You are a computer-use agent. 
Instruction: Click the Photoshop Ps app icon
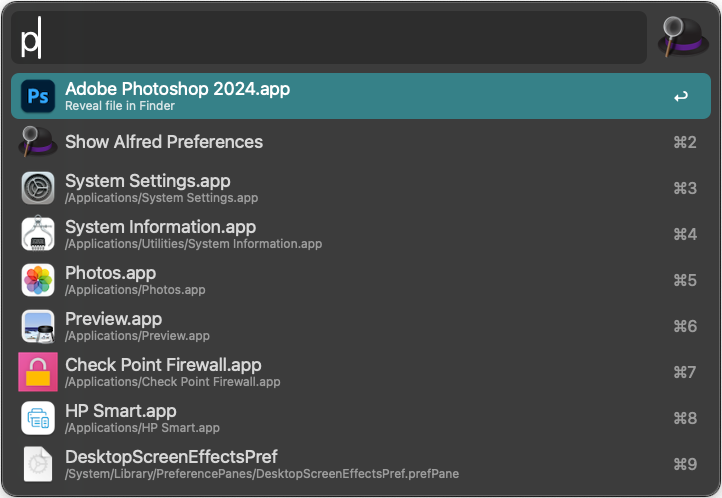point(38,96)
